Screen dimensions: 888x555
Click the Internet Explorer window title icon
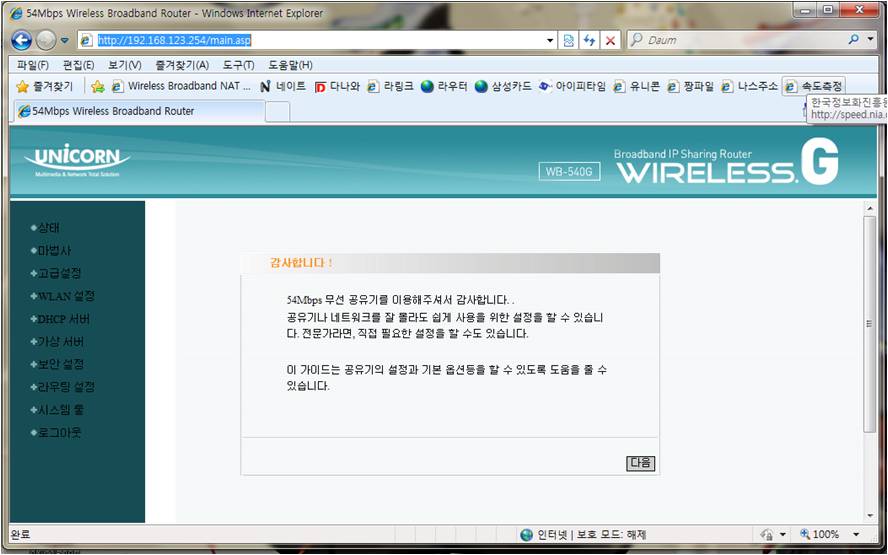tap(18, 13)
